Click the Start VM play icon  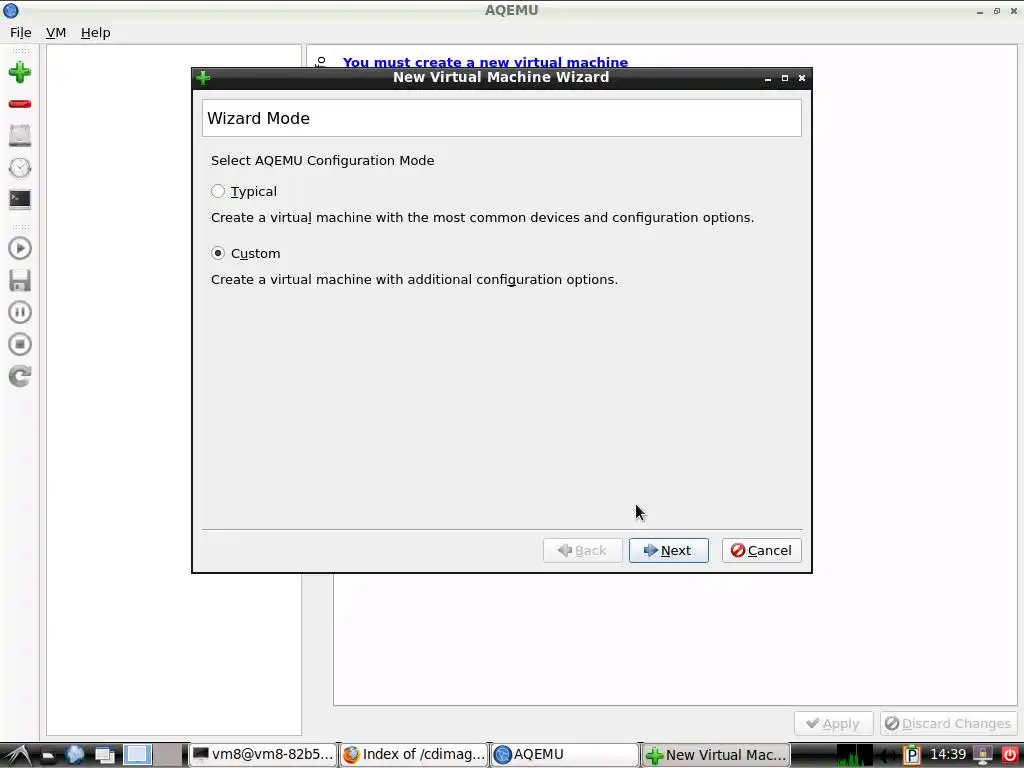[20, 248]
